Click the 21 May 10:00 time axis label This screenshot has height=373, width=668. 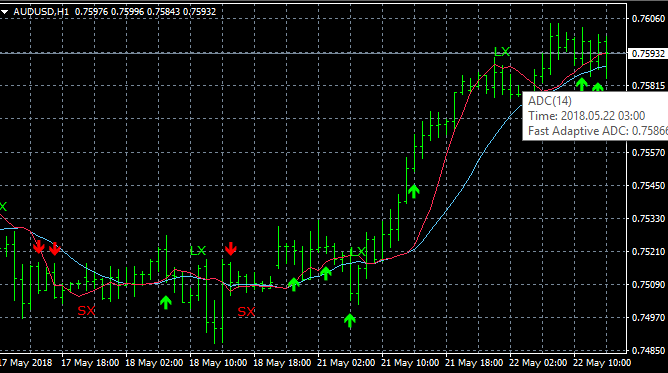click(410, 363)
